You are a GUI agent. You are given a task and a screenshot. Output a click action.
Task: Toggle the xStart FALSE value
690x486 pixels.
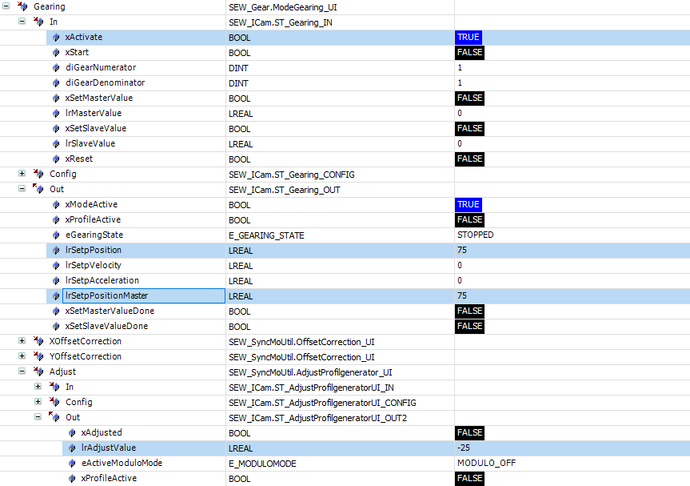tap(470, 52)
